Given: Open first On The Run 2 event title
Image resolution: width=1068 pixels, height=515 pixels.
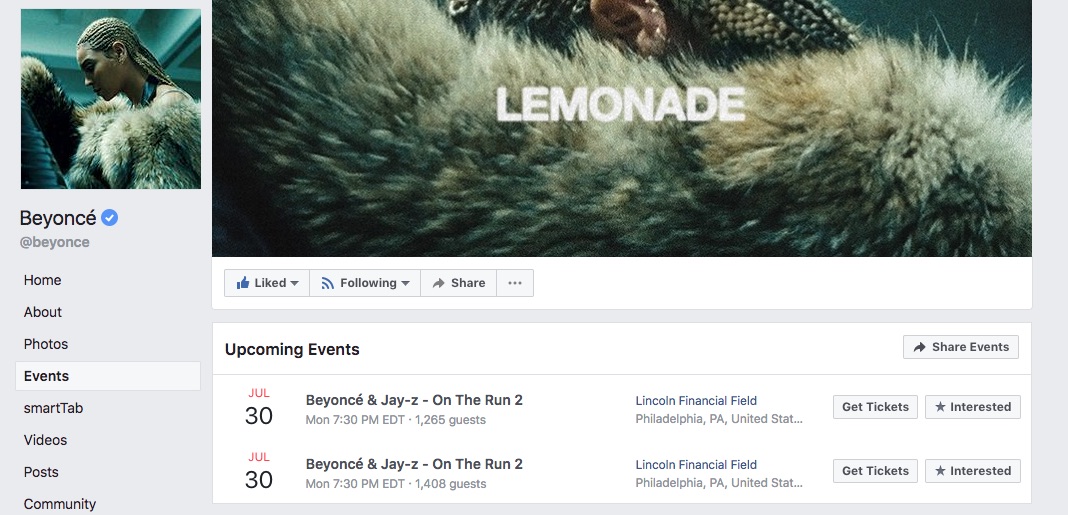Looking at the screenshot, I should pos(414,400).
